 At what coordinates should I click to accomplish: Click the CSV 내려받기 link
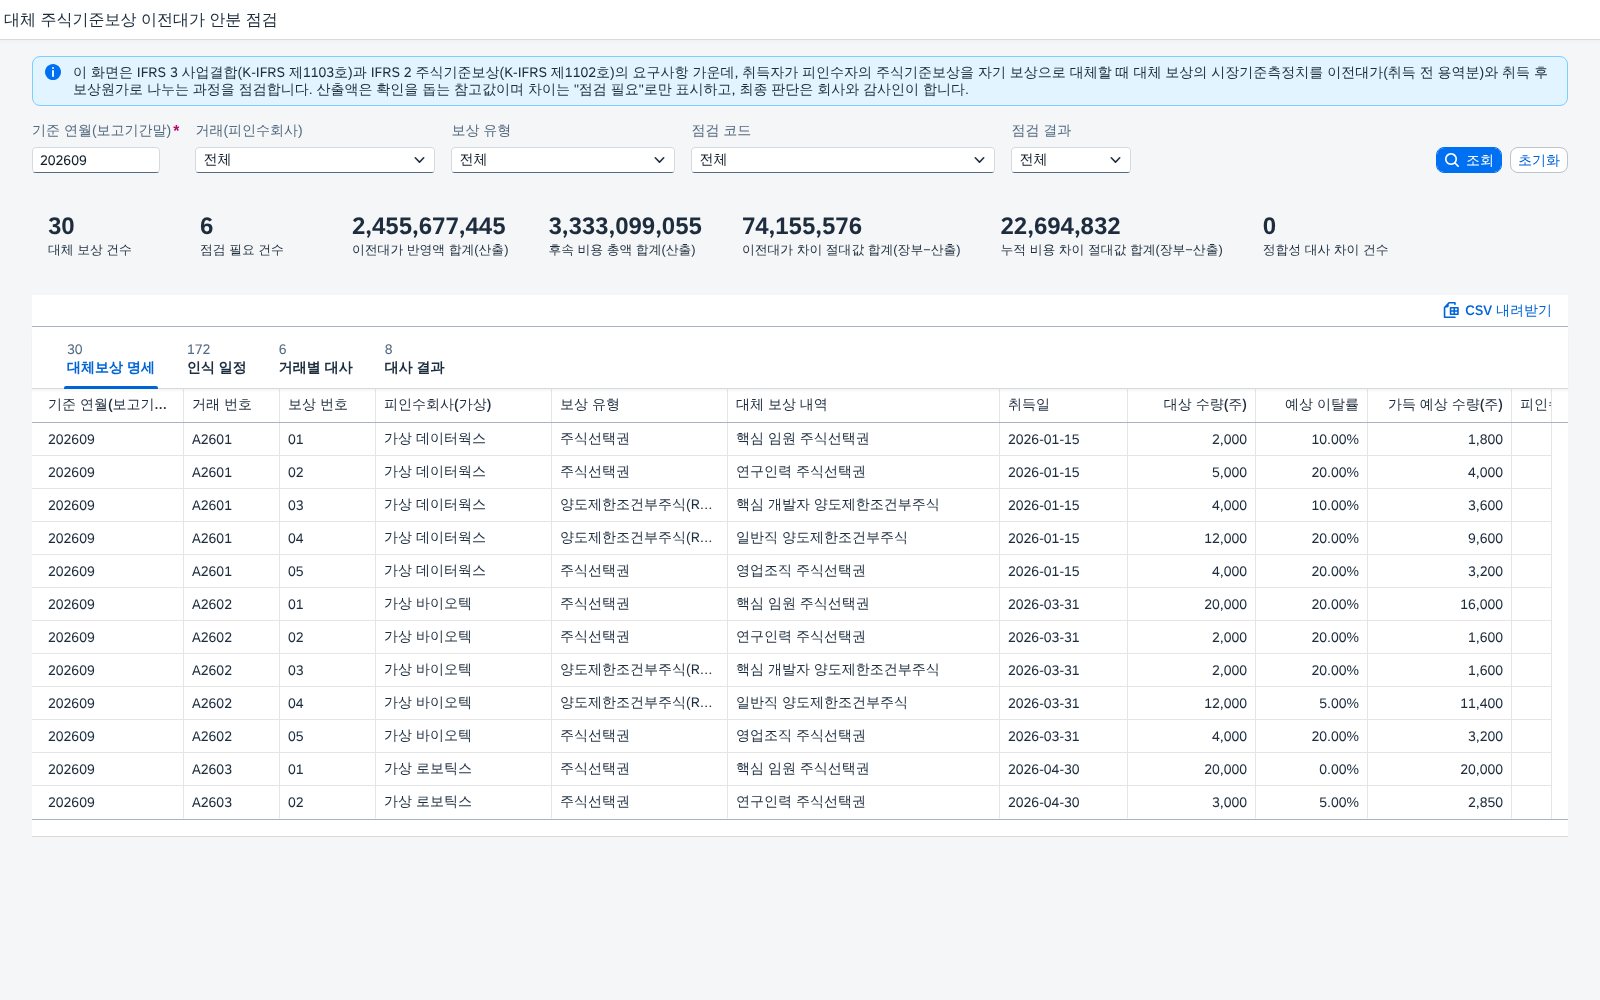click(x=1497, y=310)
